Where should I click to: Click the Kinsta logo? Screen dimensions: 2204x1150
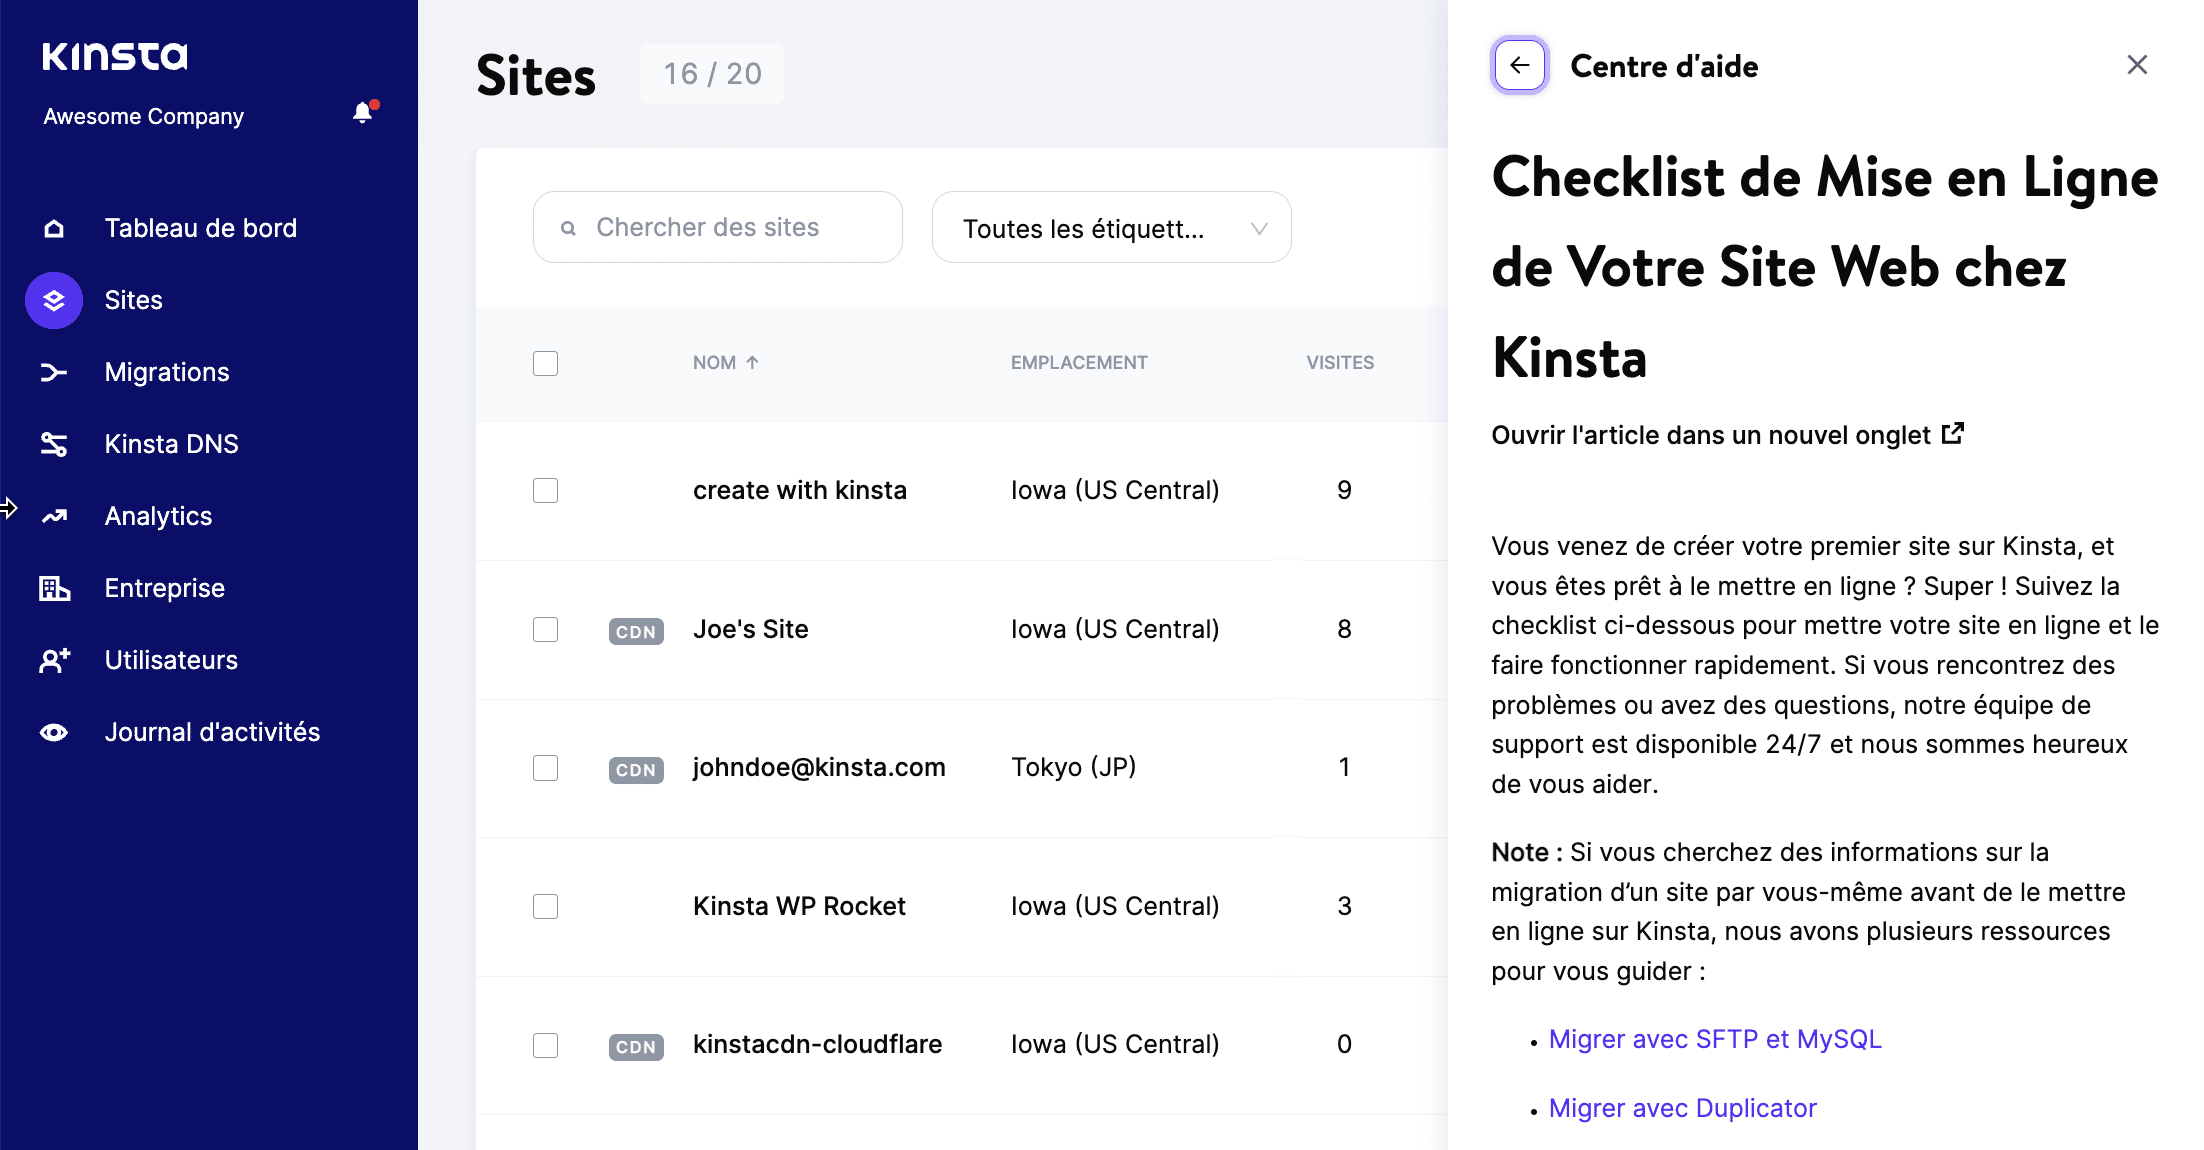[x=114, y=56]
